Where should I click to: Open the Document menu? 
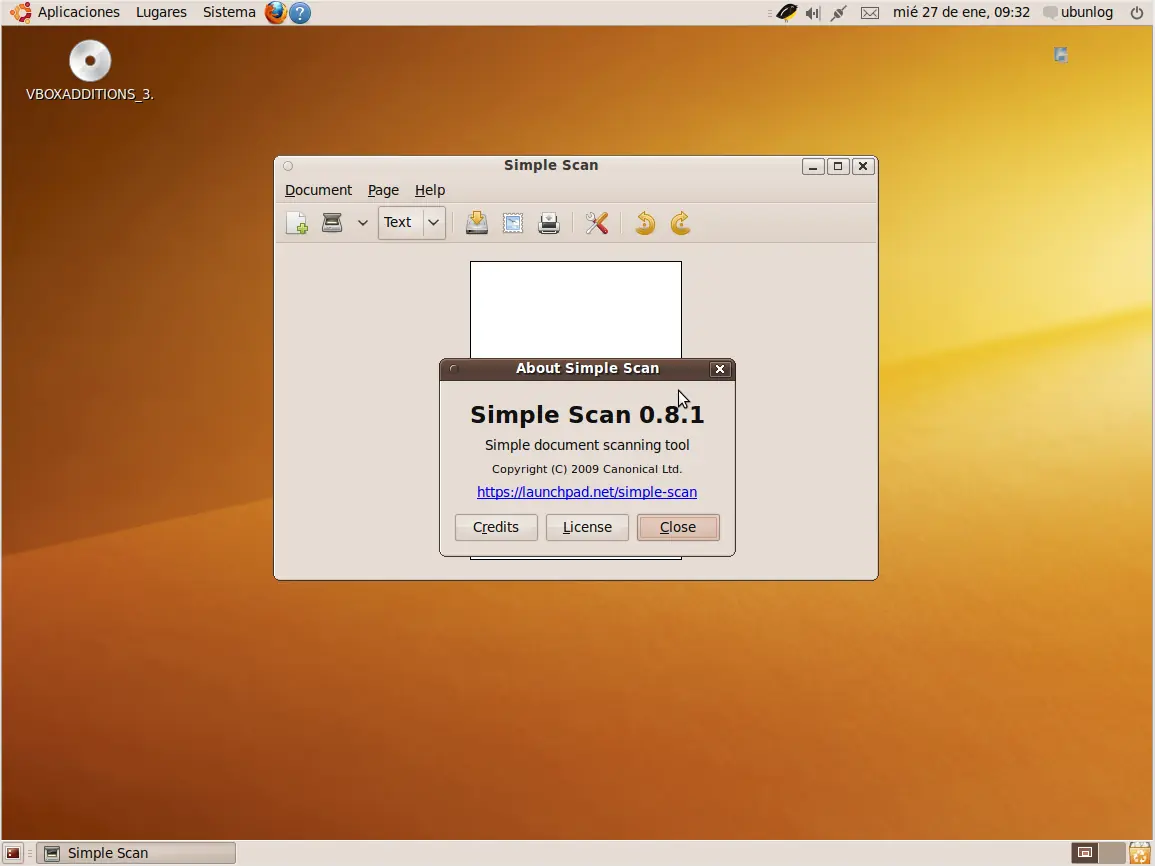(318, 190)
